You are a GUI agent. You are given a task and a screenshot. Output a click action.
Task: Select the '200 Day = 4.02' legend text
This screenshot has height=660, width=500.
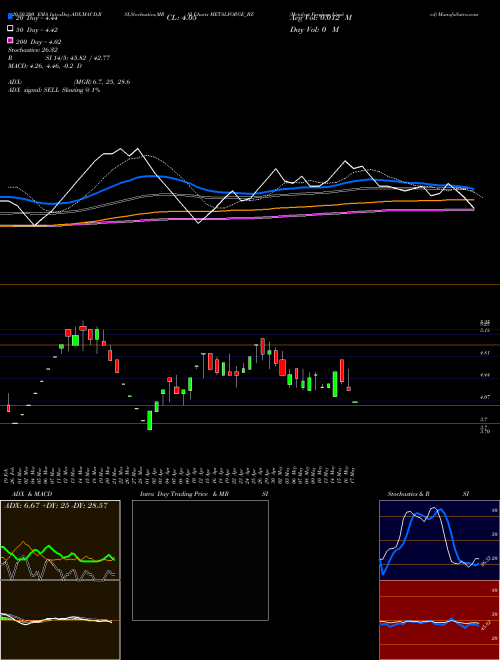38,42
